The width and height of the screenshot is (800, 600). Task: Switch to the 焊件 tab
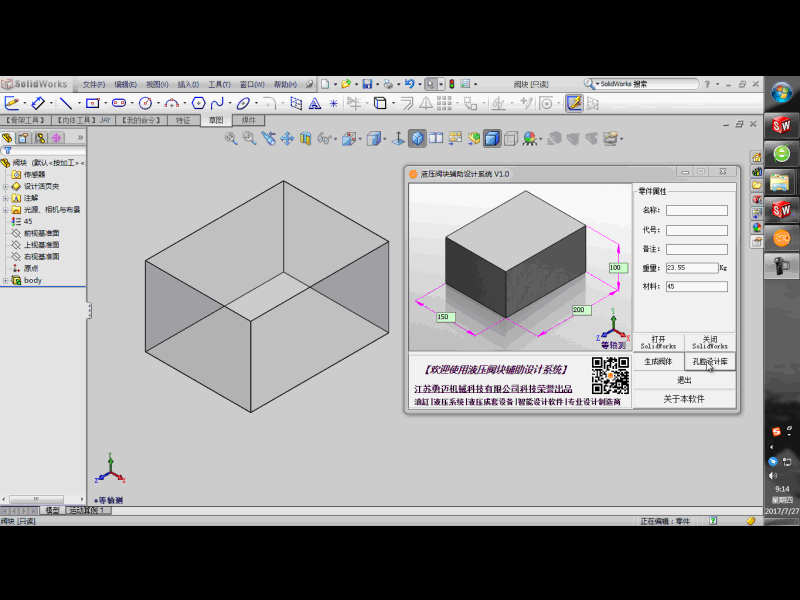point(248,120)
